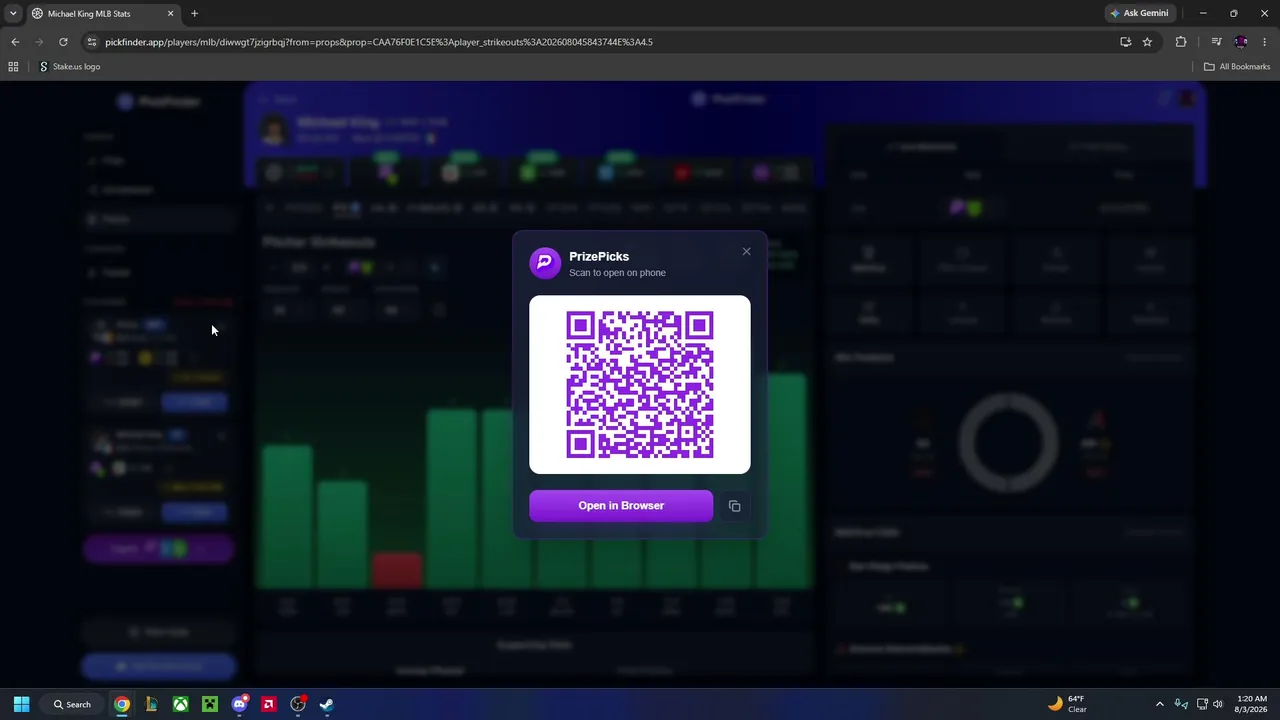Open the Chrome profile avatar
This screenshot has height=720, width=1280.
coord(1241,42)
